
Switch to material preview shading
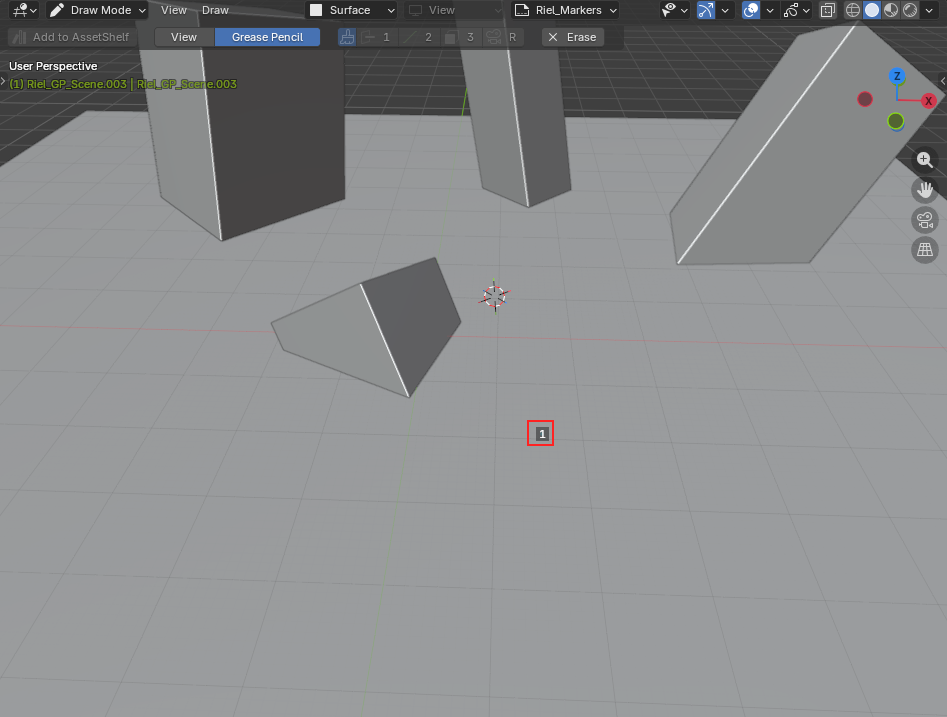coord(891,10)
